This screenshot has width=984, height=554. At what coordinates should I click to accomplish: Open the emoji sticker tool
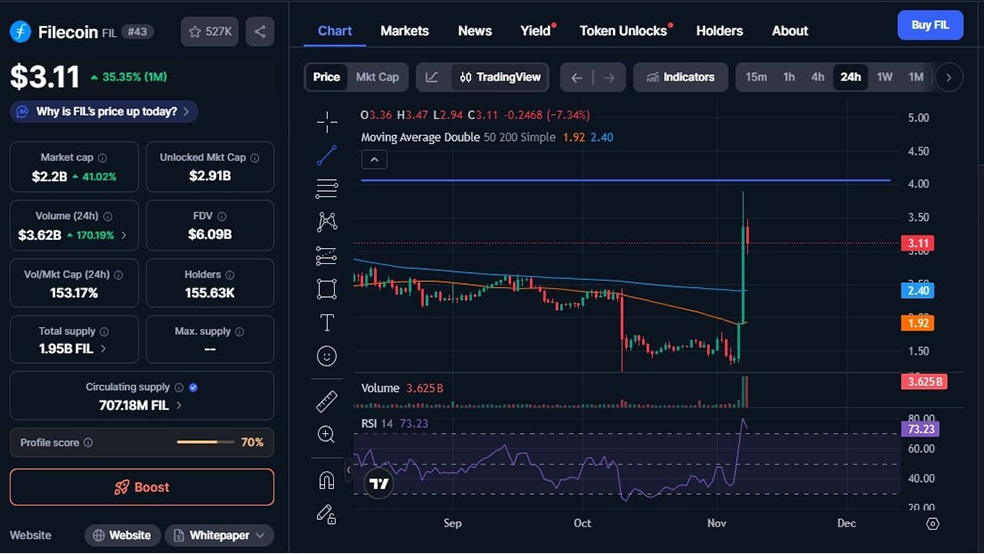coord(326,356)
